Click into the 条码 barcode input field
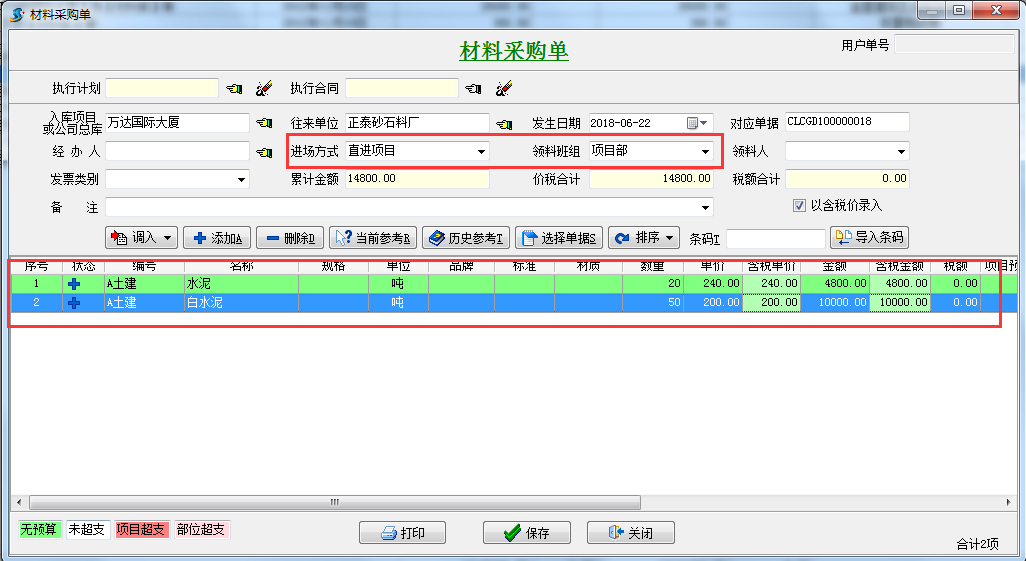The width and height of the screenshot is (1026, 561). coord(776,238)
